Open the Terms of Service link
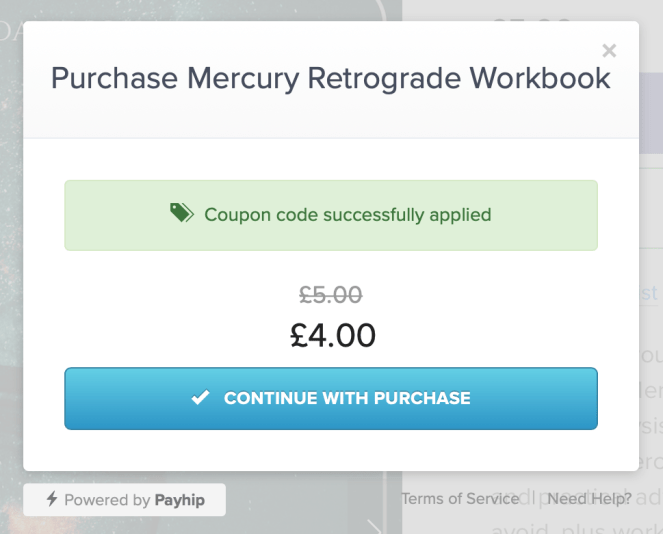 pos(459,498)
